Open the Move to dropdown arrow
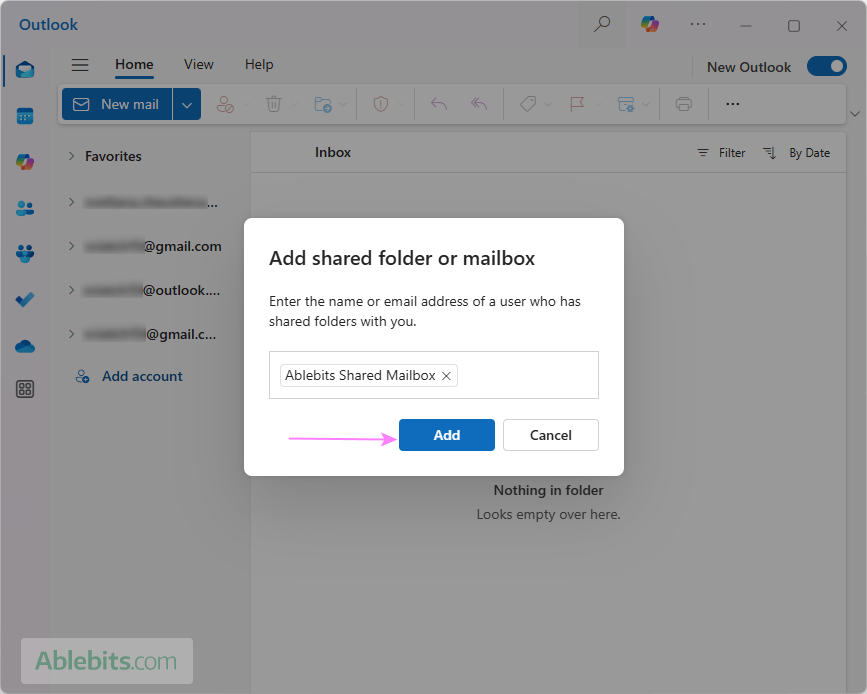The image size is (867, 694). pos(343,104)
